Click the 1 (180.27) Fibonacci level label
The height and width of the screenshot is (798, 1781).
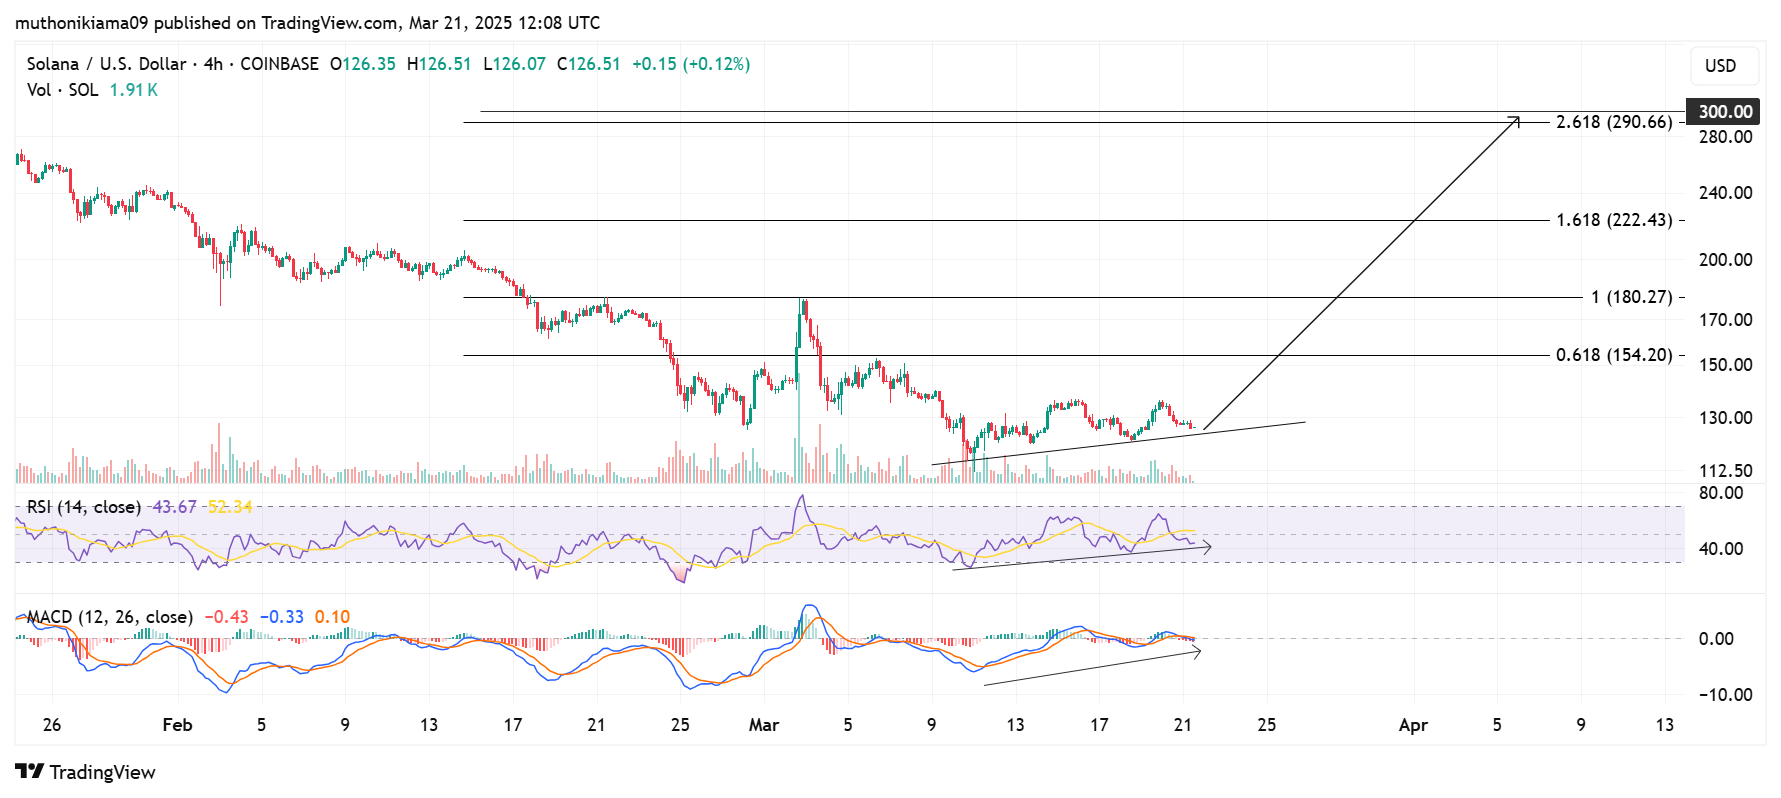1631,297
